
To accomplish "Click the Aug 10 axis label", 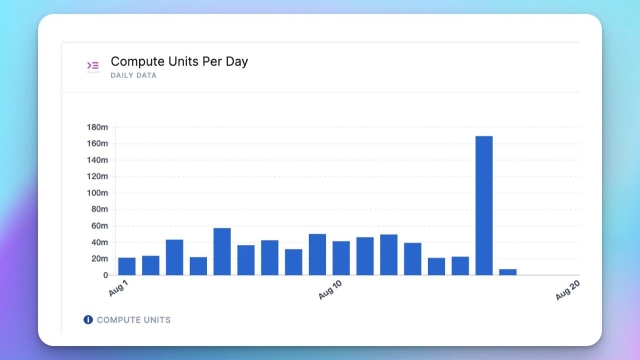I will point(330,290).
